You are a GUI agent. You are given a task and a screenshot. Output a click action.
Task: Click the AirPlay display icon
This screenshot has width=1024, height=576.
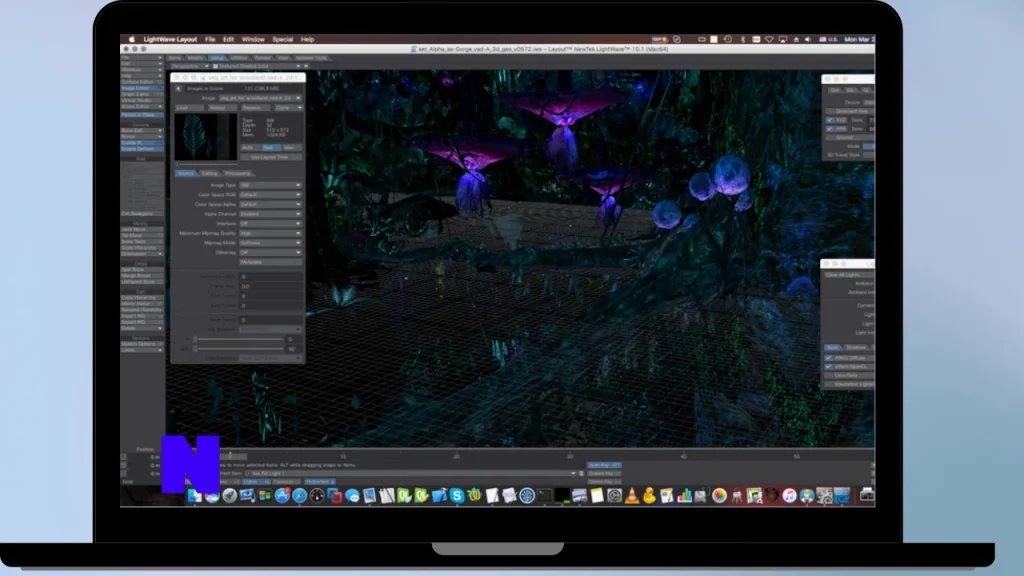[x=782, y=39]
